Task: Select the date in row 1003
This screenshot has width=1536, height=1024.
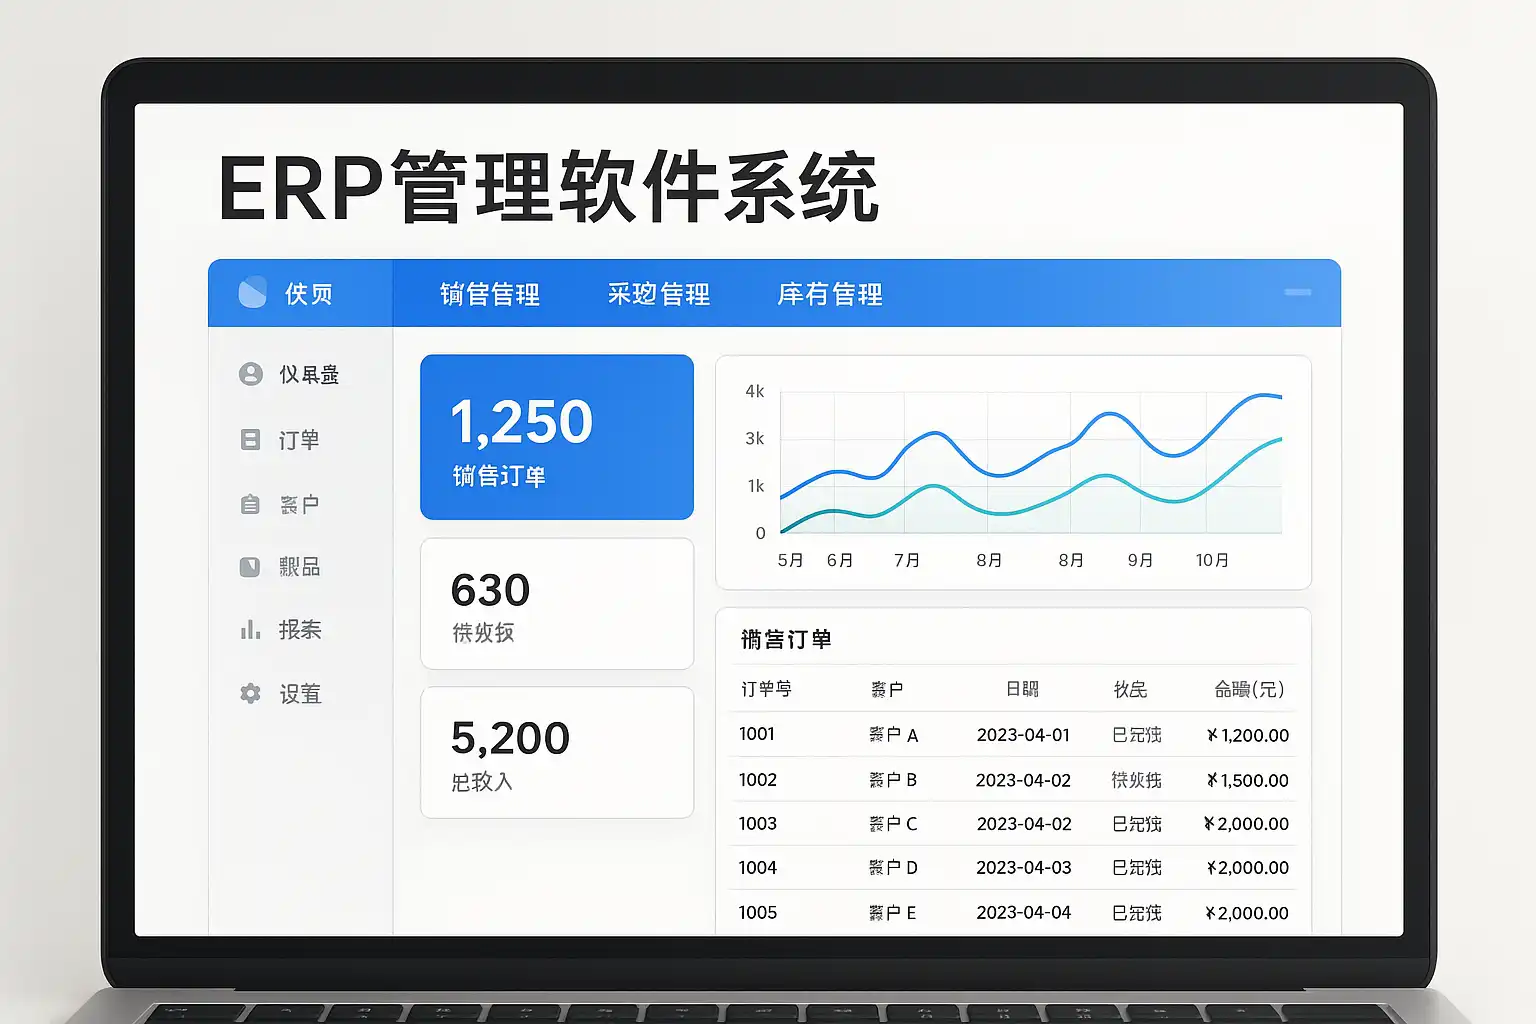Action: tap(1024, 824)
